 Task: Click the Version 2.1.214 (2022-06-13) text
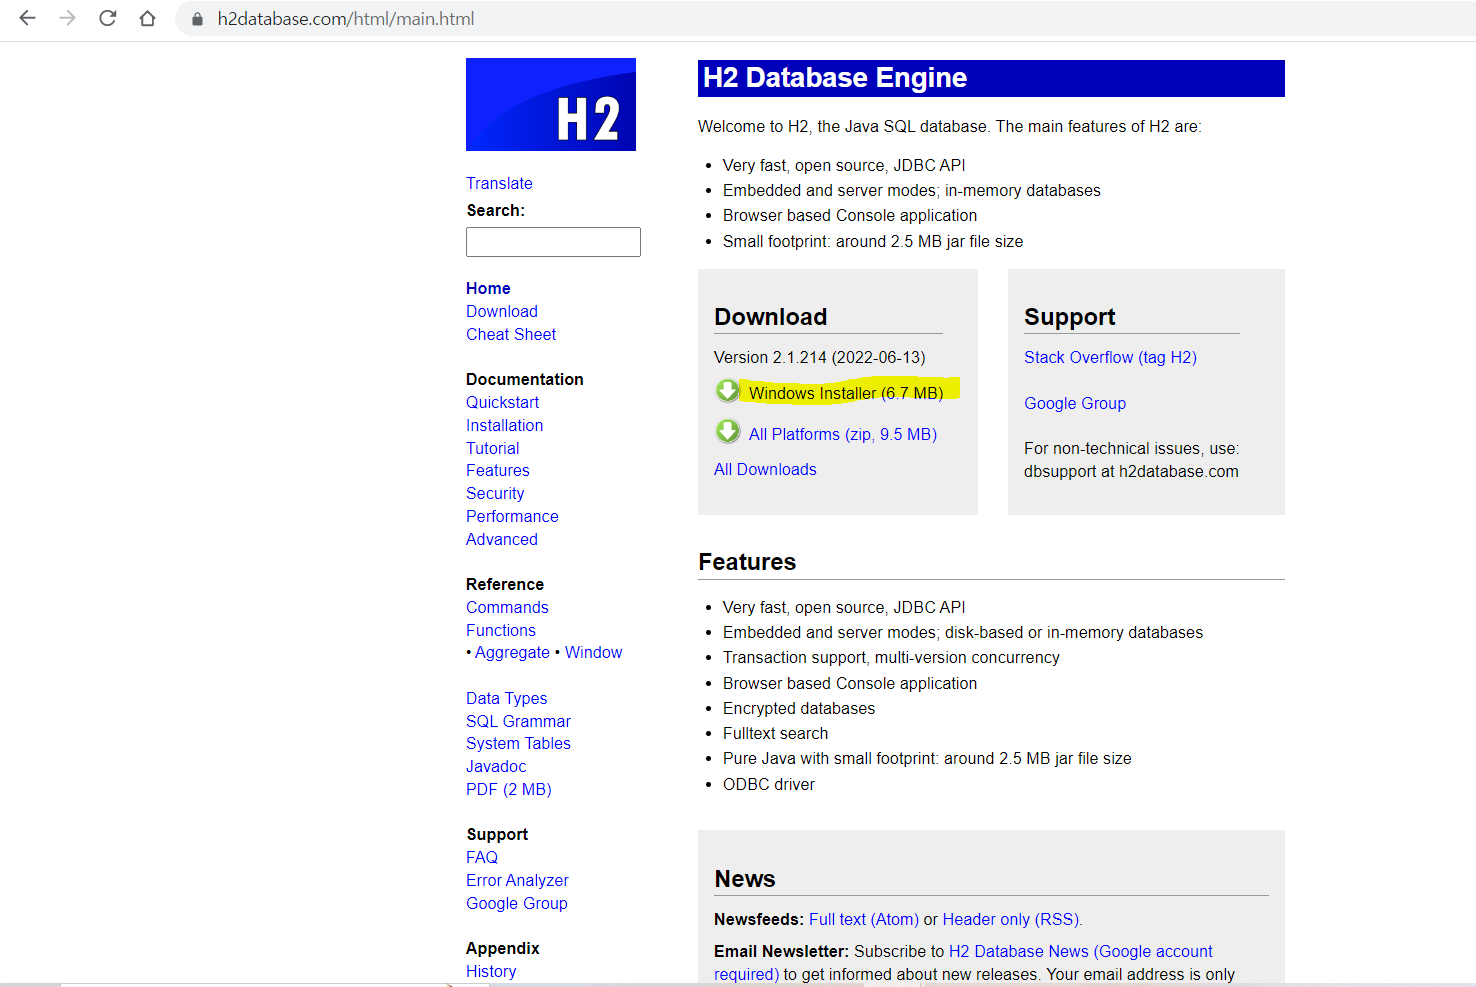tap(820, 357)
